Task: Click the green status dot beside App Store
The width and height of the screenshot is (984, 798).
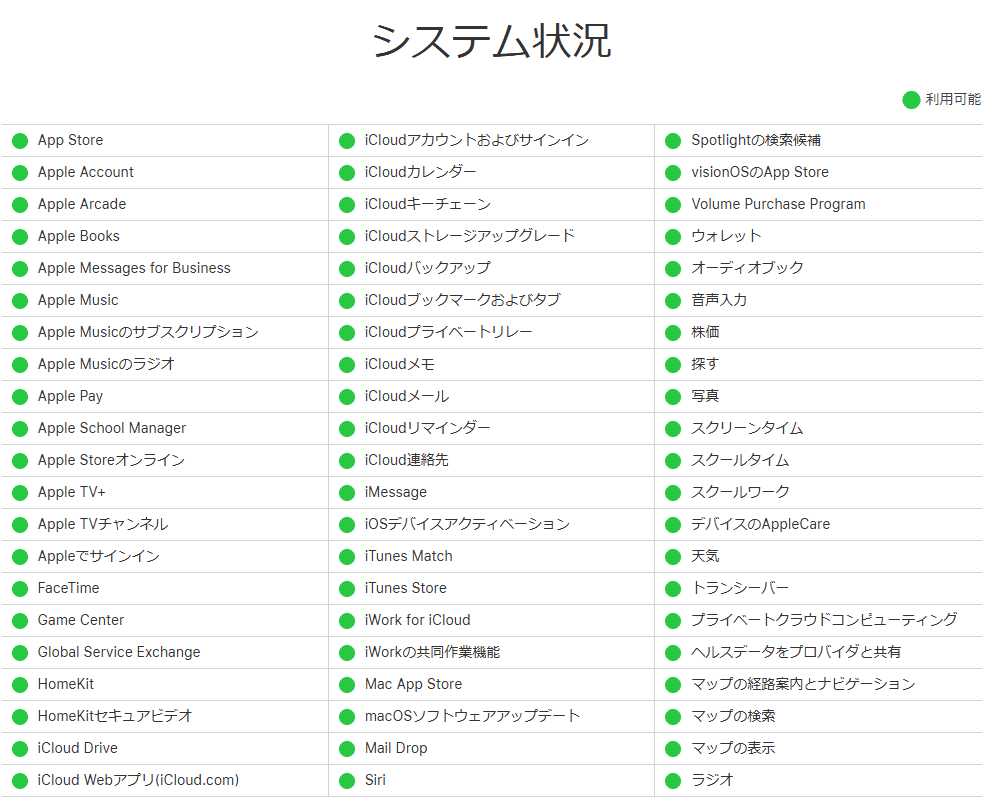Action: tap(20, 141)
